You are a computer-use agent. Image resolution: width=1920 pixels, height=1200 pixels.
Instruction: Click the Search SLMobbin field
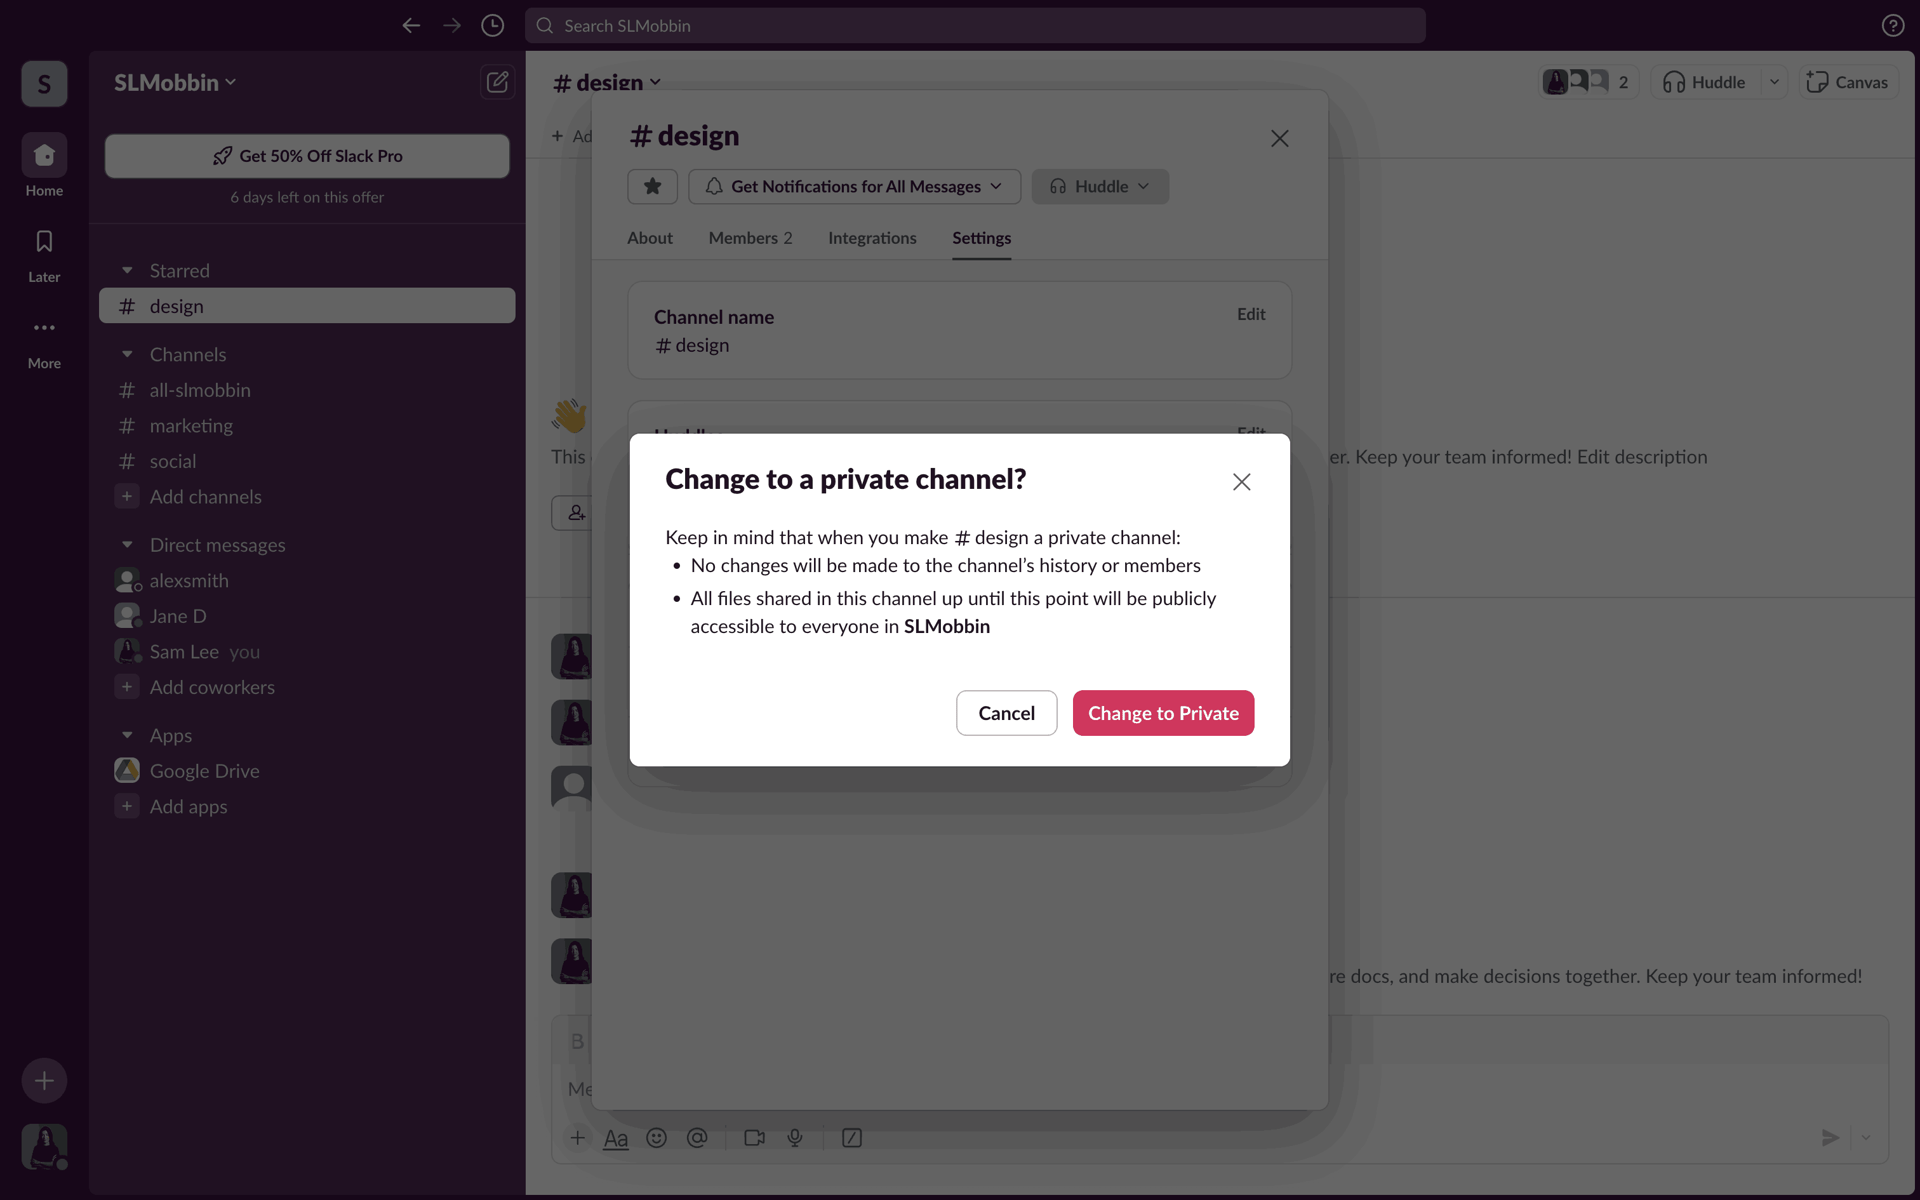975,26
